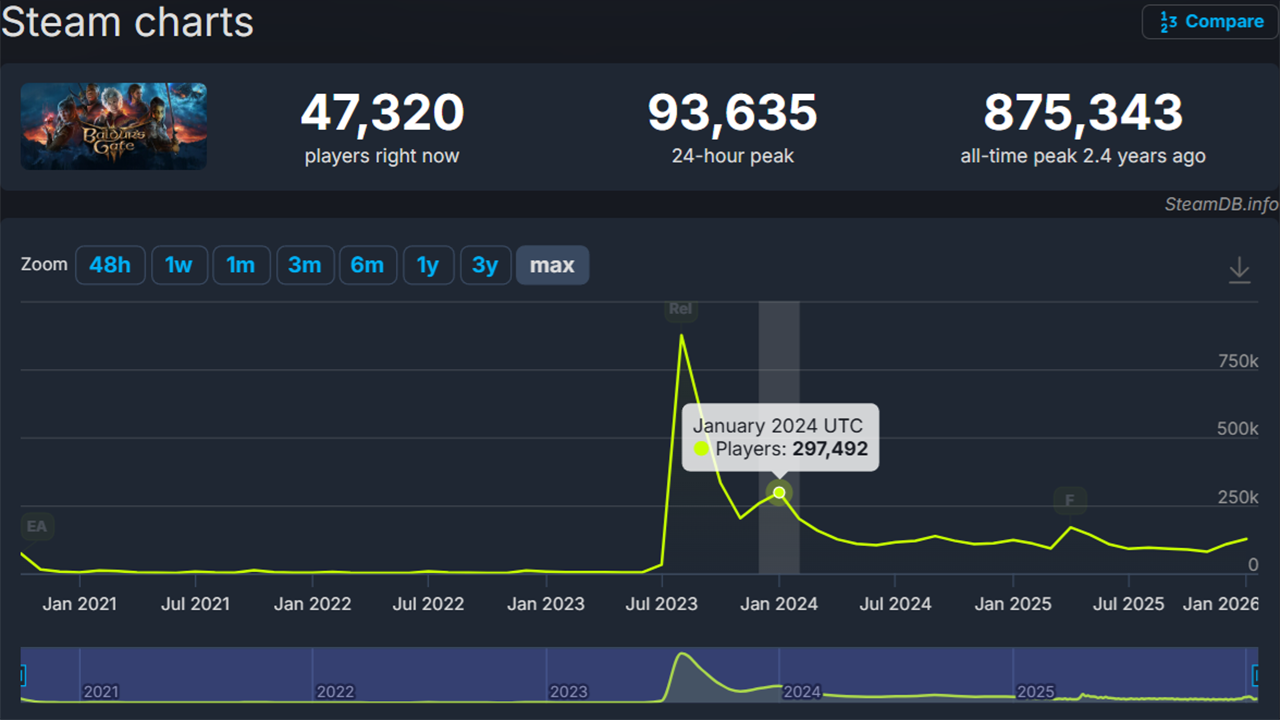Click the F flag marker on chart

point(1070,500)
